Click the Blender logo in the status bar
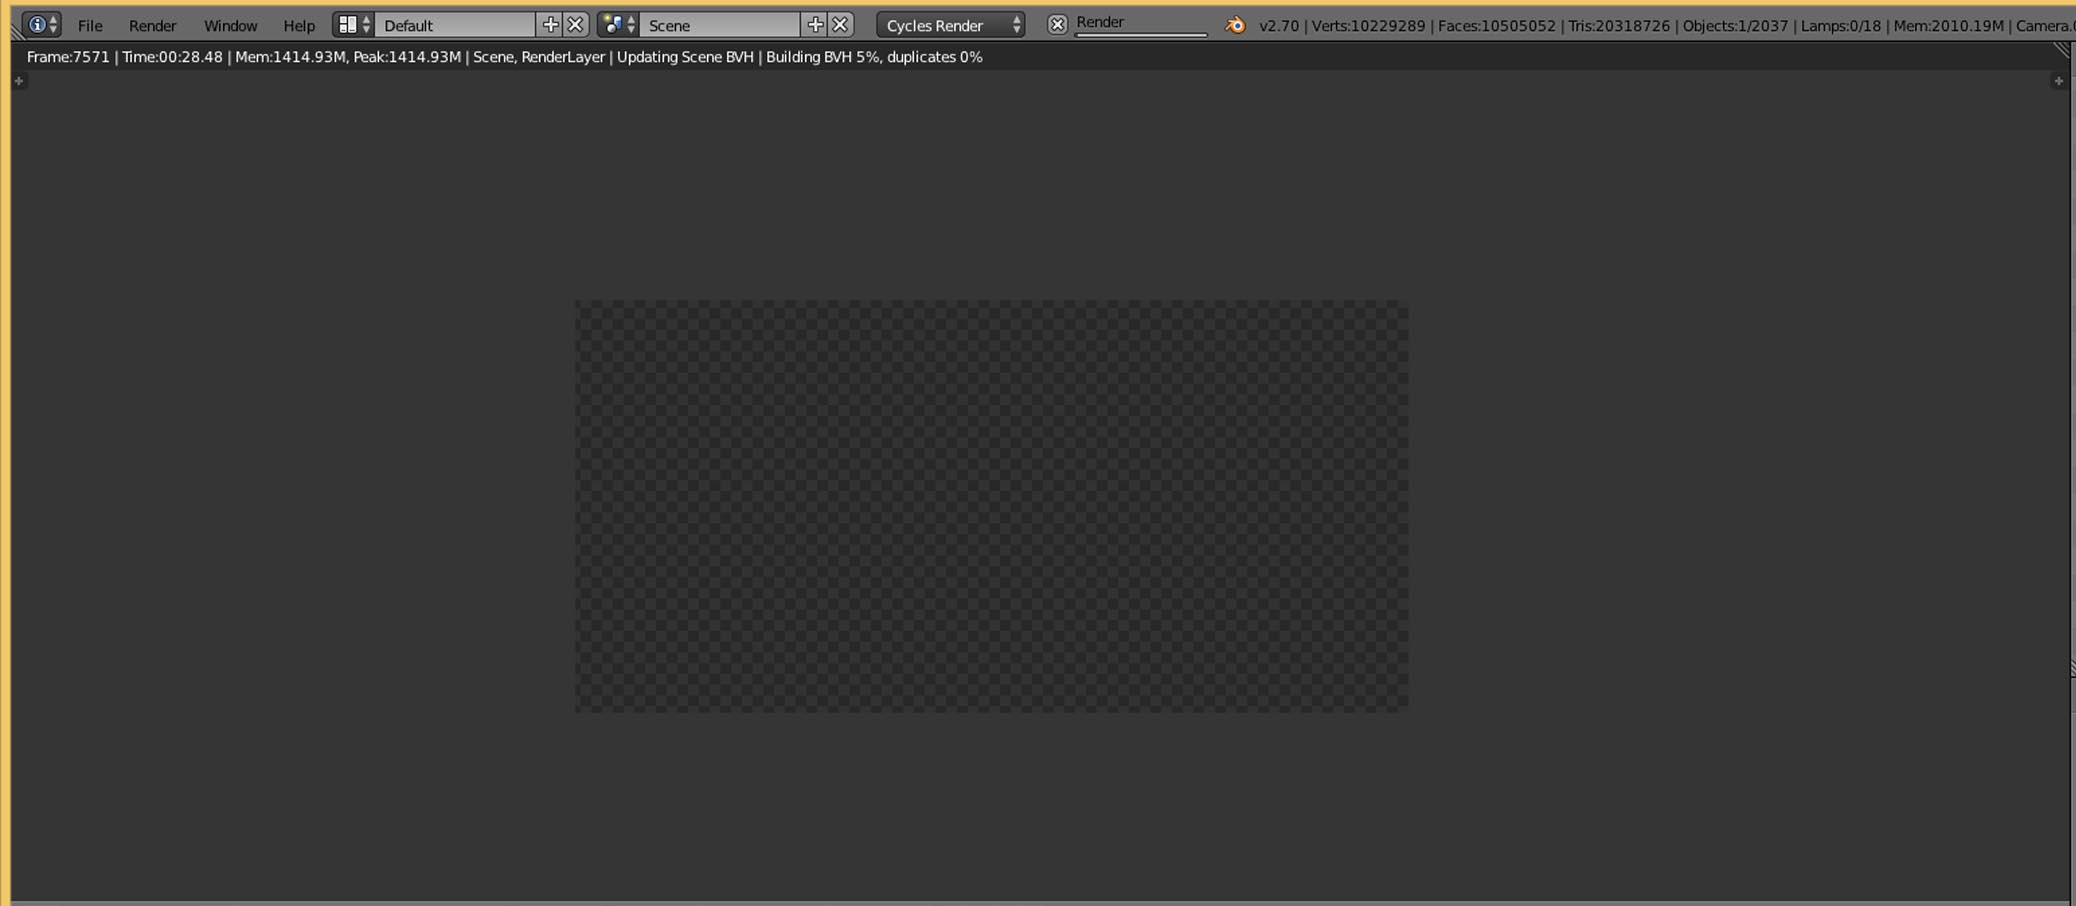The image size is (2076, 906). [1237, 25]
